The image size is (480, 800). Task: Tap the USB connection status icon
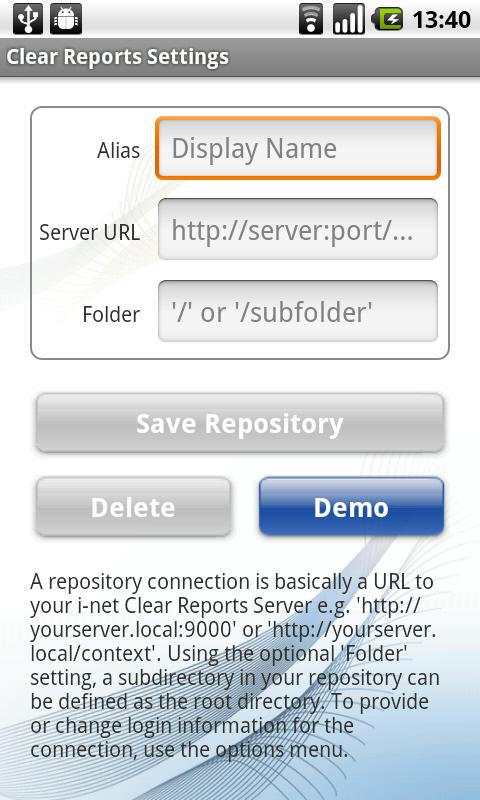pos(28,19)
